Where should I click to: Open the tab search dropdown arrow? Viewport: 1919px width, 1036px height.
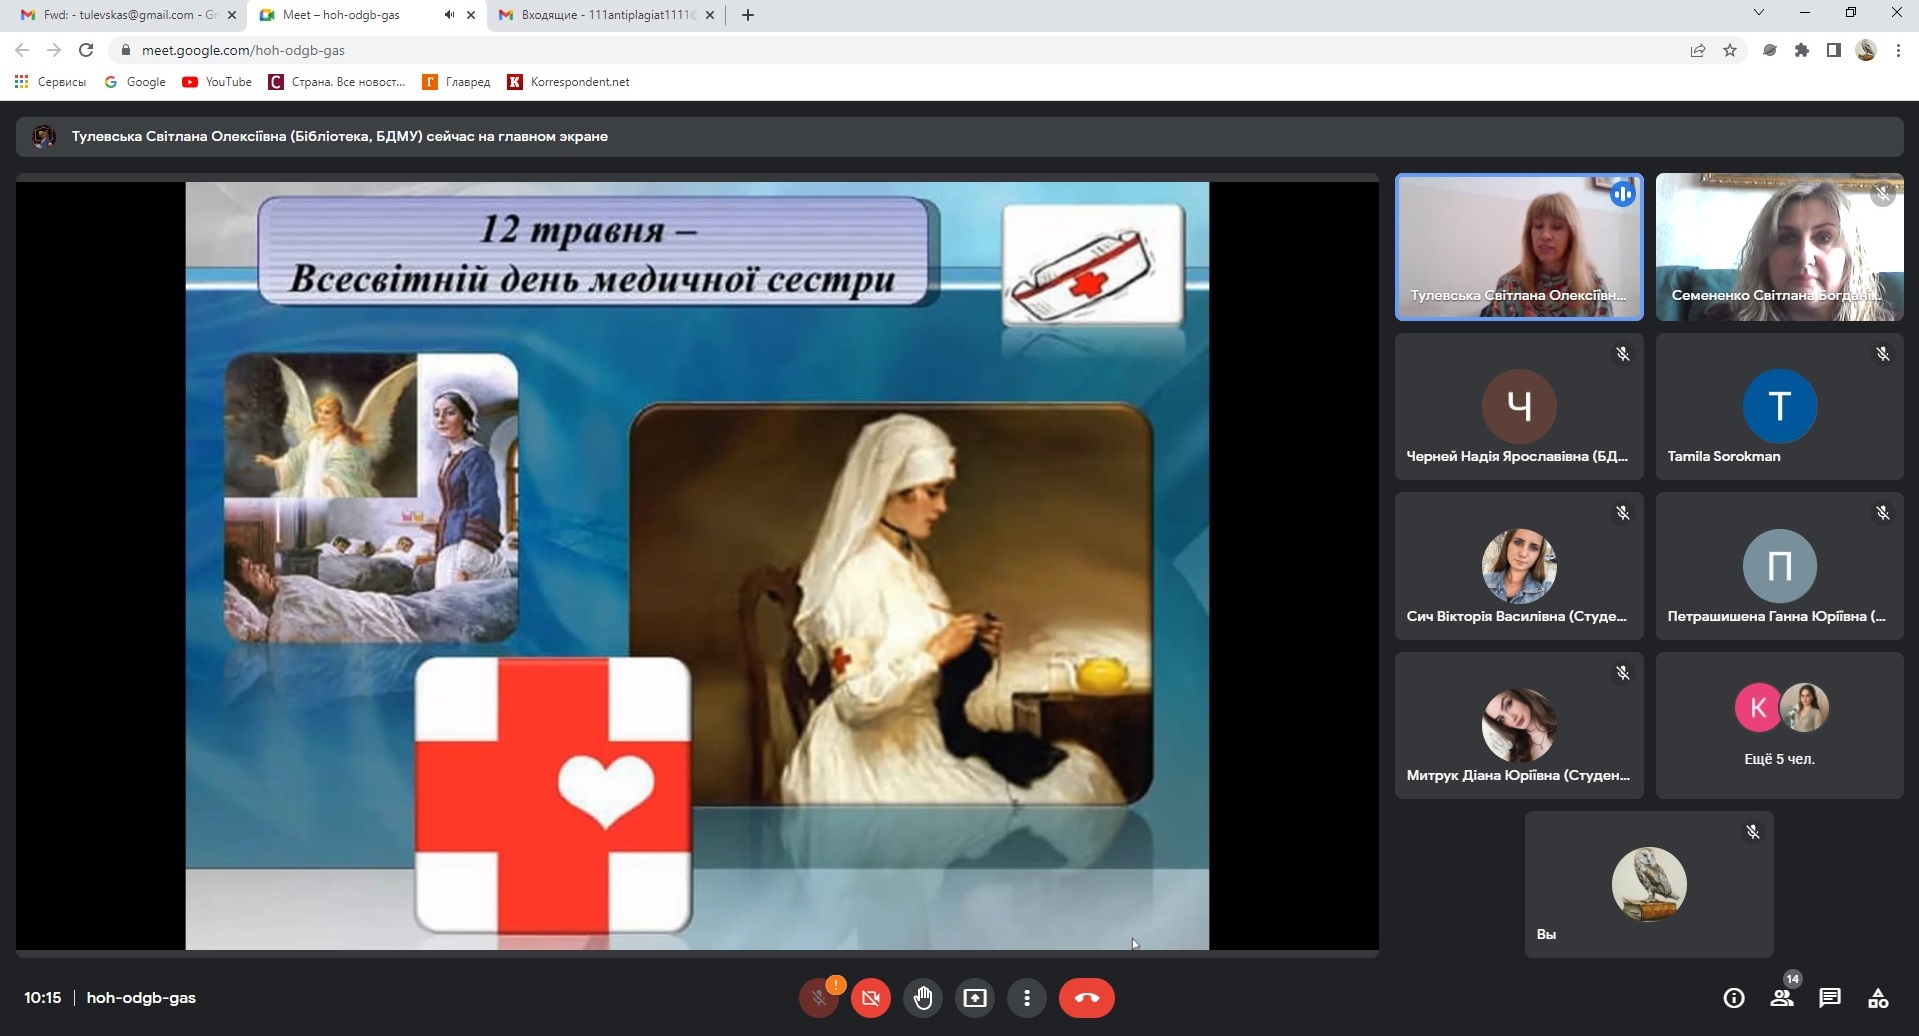pos(1759,13)
